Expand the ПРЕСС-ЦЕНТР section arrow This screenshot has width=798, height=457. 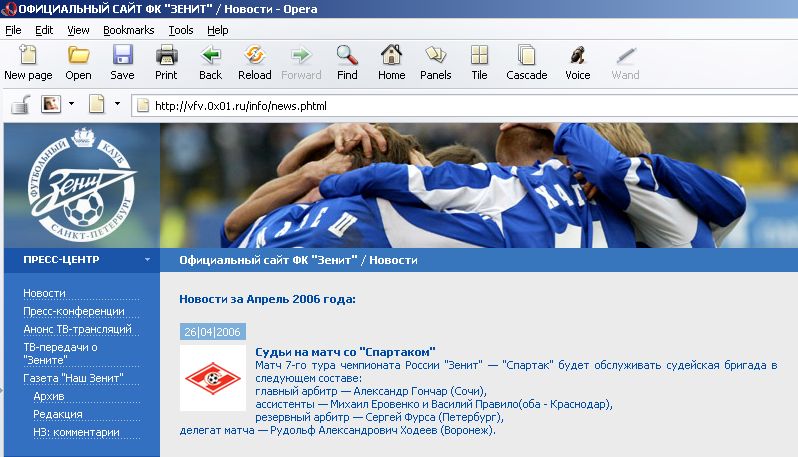148,260
